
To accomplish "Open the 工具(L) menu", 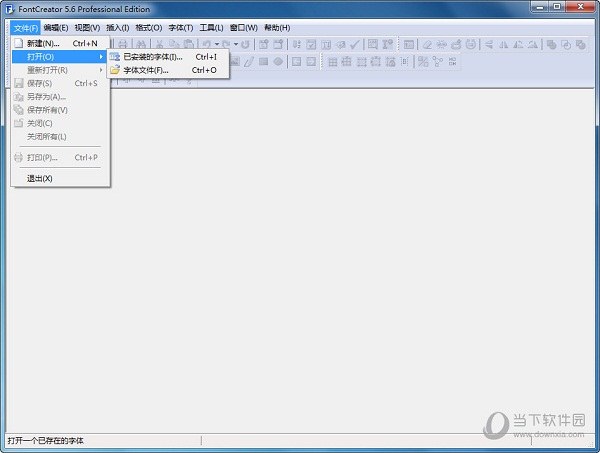I will (211, 28).
